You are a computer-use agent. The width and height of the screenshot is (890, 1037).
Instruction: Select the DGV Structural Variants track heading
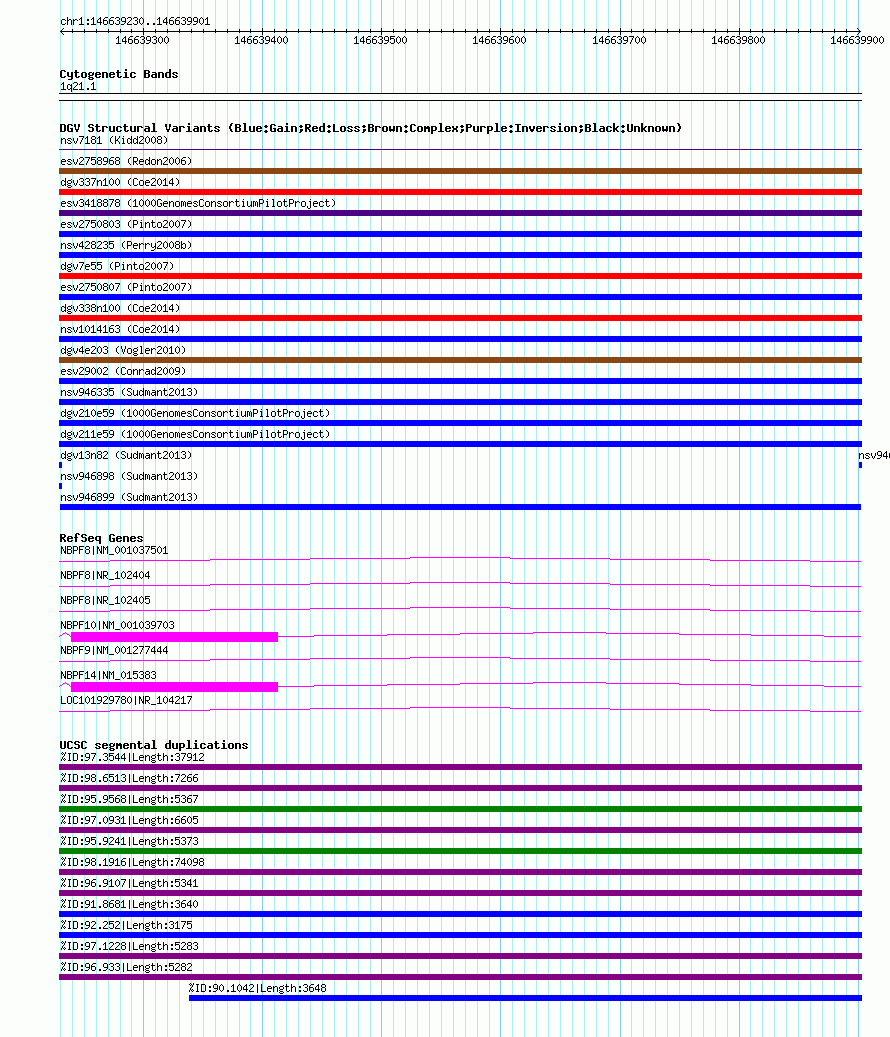coord(370,128)
